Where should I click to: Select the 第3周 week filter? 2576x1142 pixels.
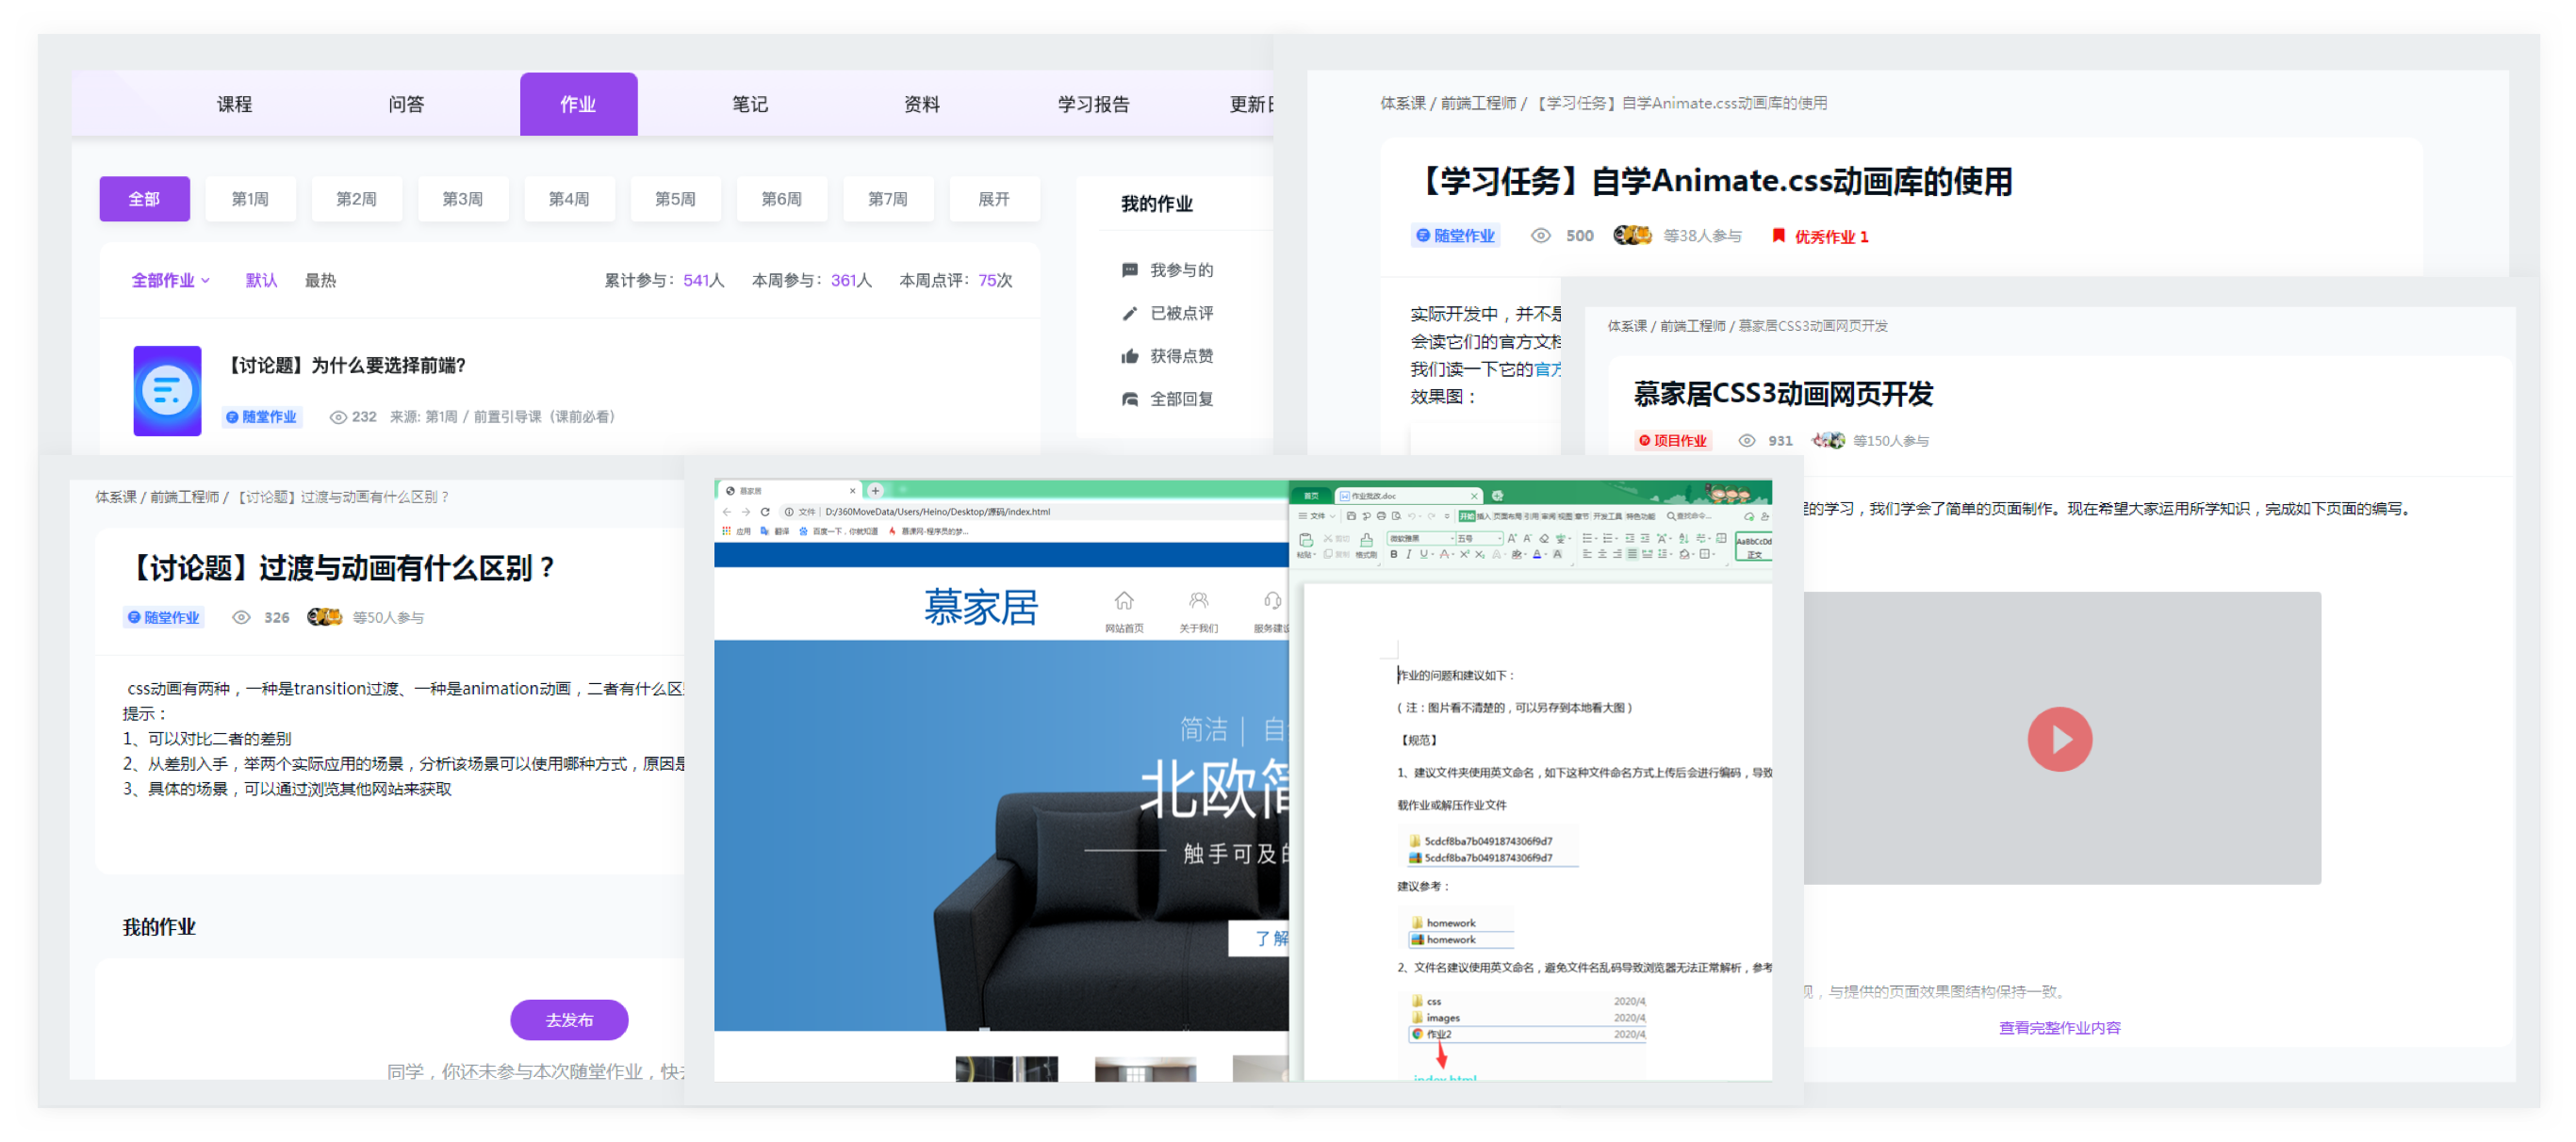click(462, 199)
